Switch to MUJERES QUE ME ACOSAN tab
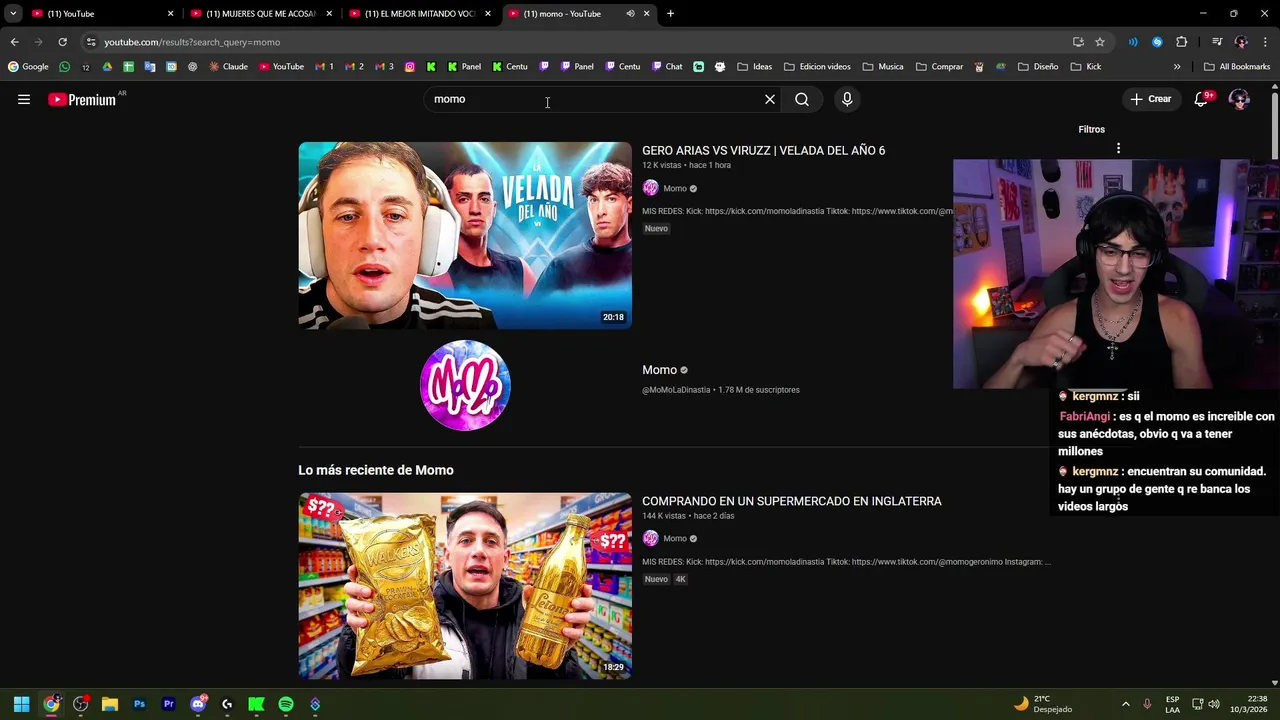The height and width of the screenshot is (720, 1280). (x=260, y=14)
